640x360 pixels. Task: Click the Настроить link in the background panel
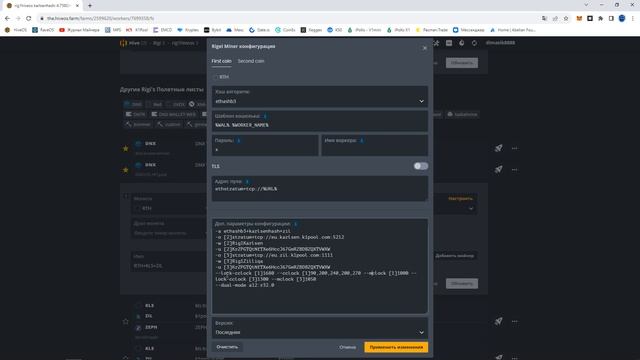[460, 199]
